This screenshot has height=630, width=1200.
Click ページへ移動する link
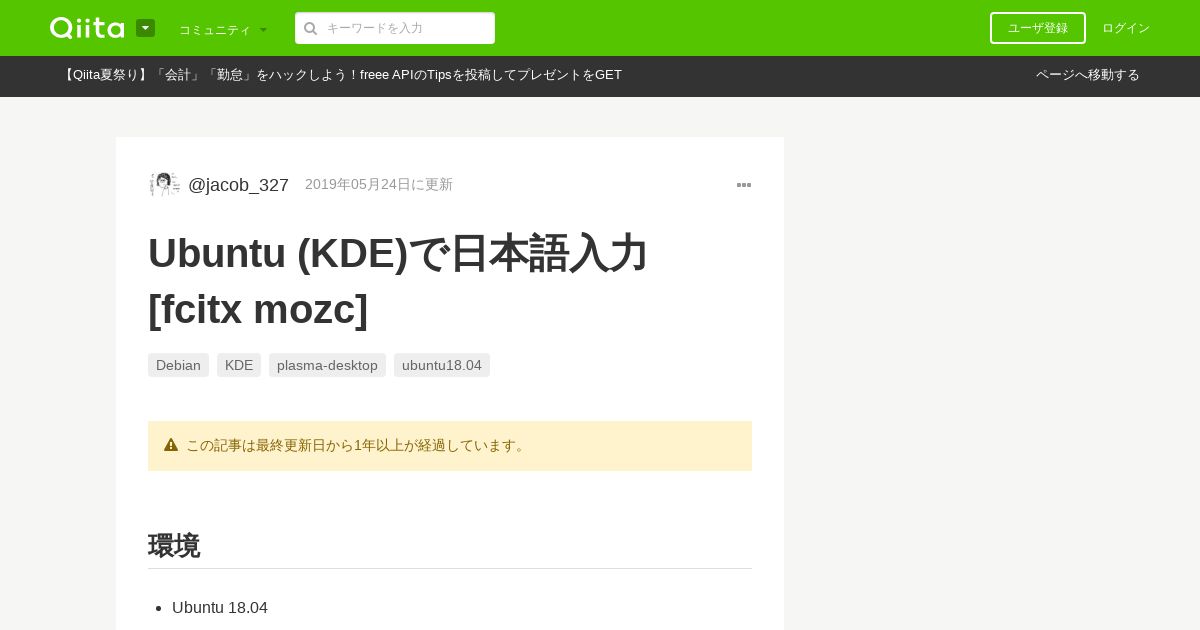pyautogui.click(x=1088, y=75)
